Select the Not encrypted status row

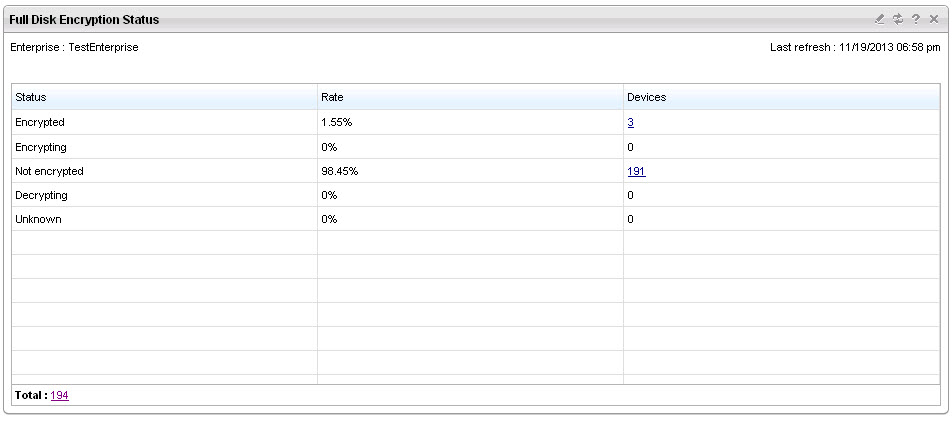click(49, 171)
